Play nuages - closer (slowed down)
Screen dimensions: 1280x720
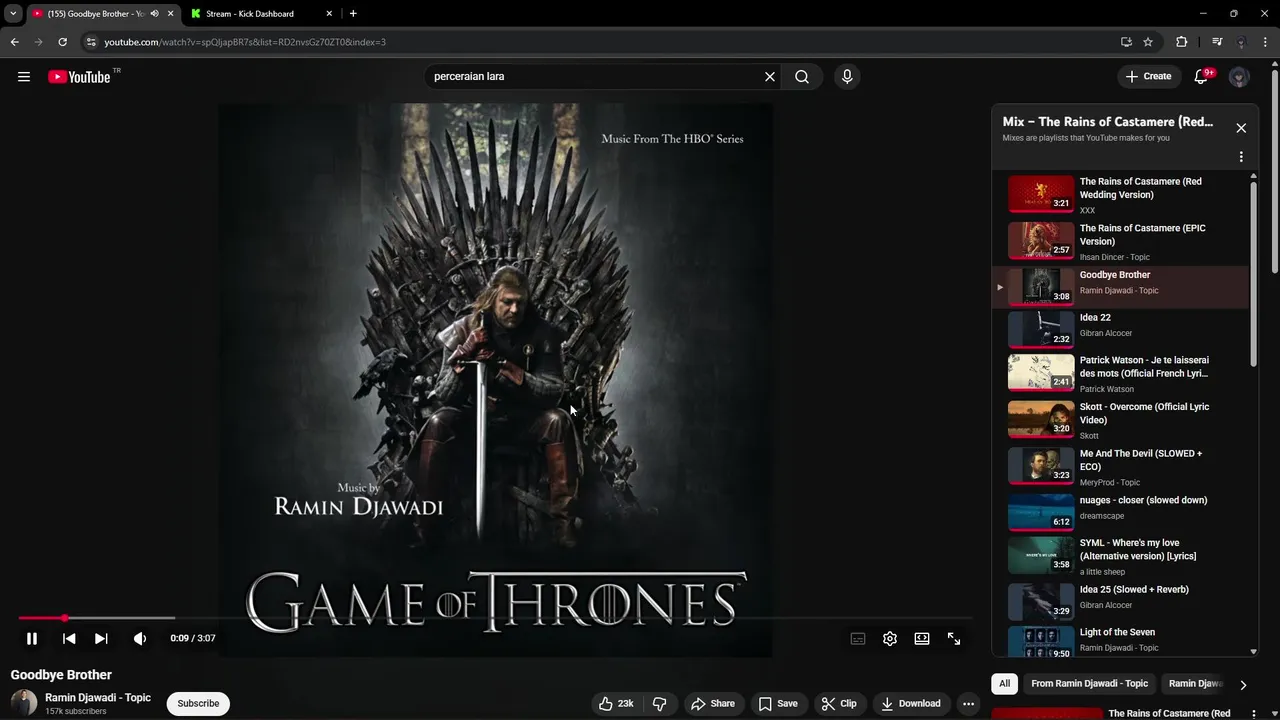click(1120, 513)
